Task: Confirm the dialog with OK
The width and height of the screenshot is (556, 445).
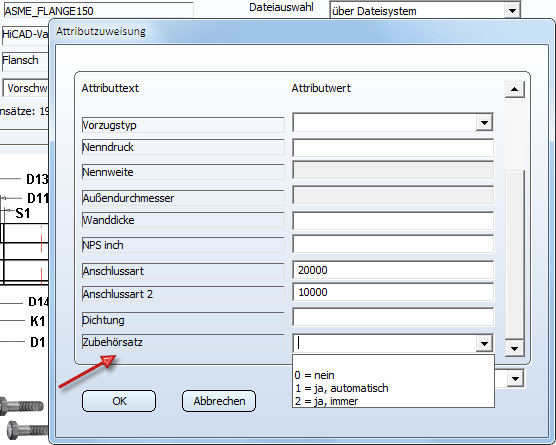Action: tap(119, 401)
